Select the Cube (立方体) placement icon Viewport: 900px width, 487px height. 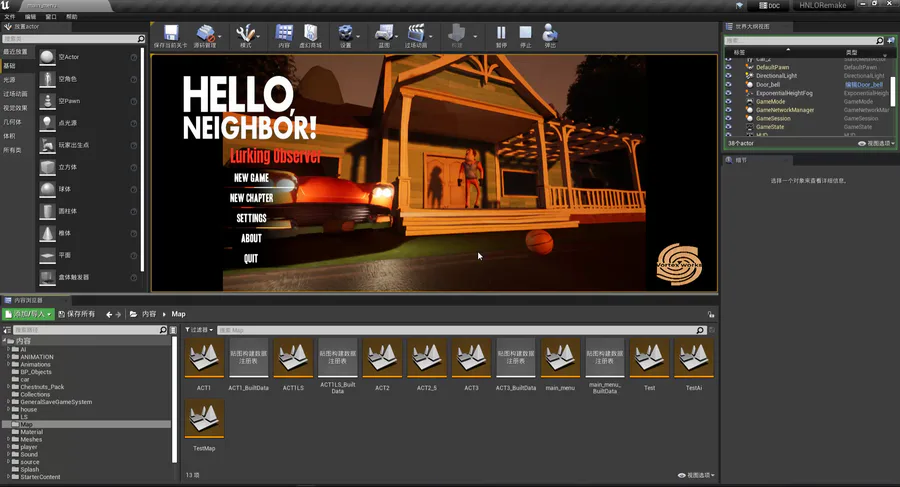(x=47, y=167)
